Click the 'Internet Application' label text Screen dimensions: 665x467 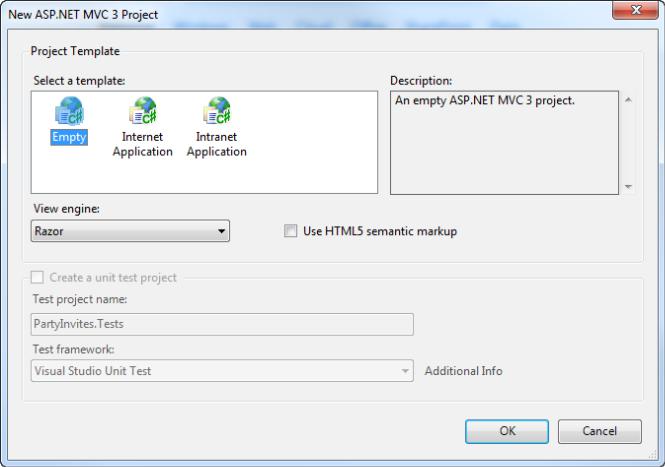[142, 144]
